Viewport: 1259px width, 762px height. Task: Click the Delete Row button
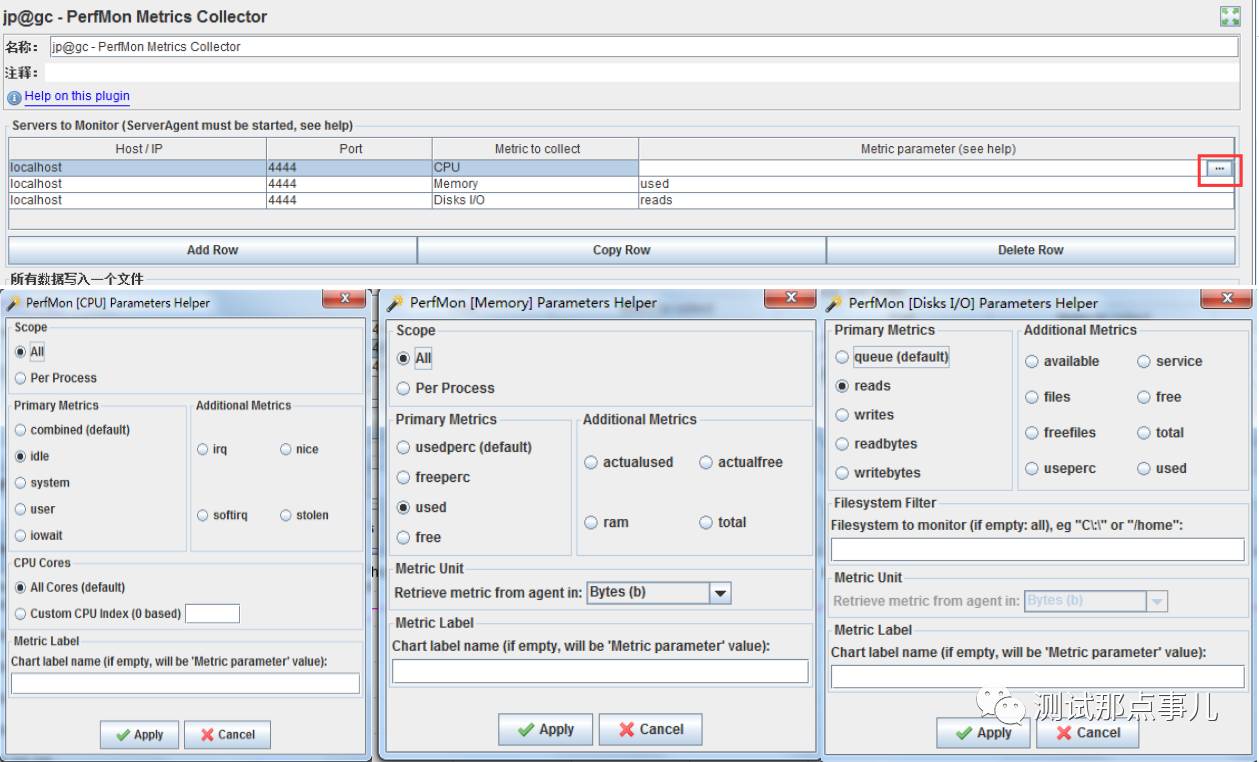(x=1030, y=250)
